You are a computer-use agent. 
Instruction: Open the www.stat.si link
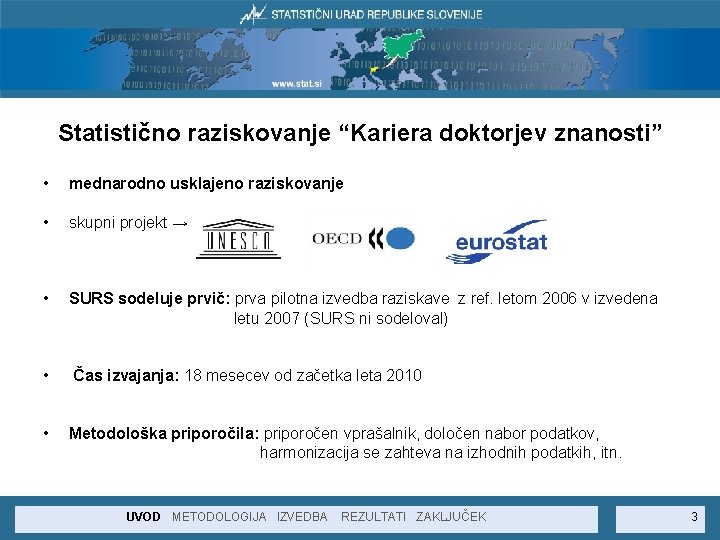click(x=297, y=84)
